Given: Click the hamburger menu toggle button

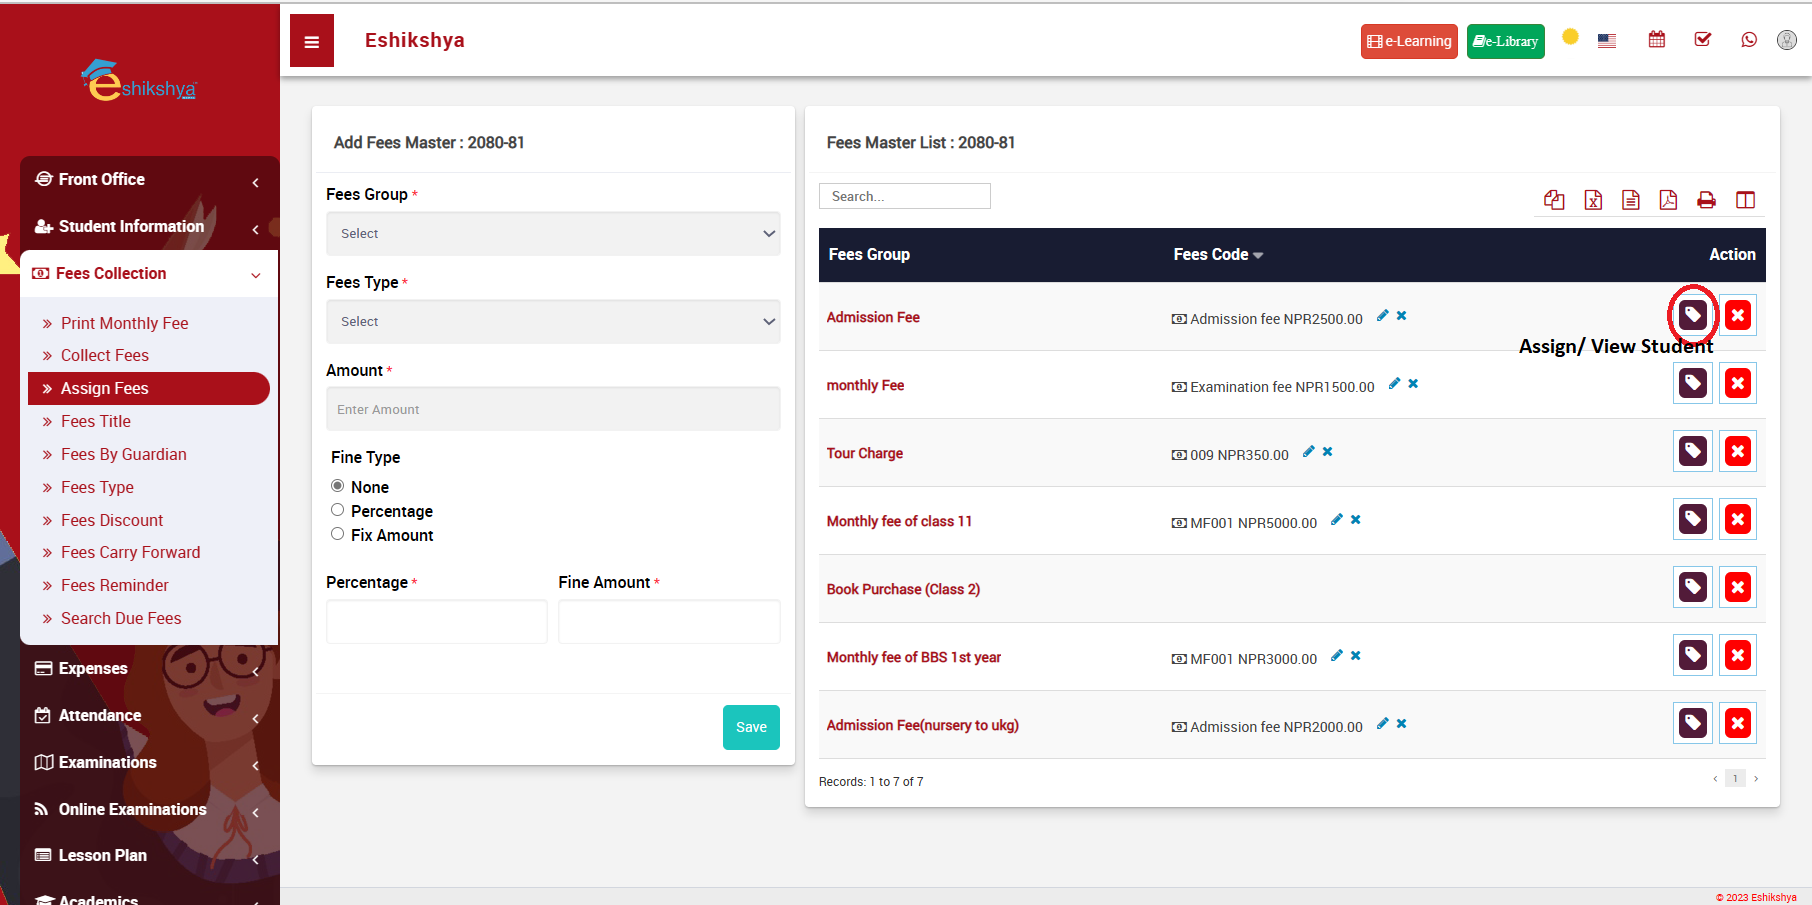Looking at the screenshot, I should [312, 41].
